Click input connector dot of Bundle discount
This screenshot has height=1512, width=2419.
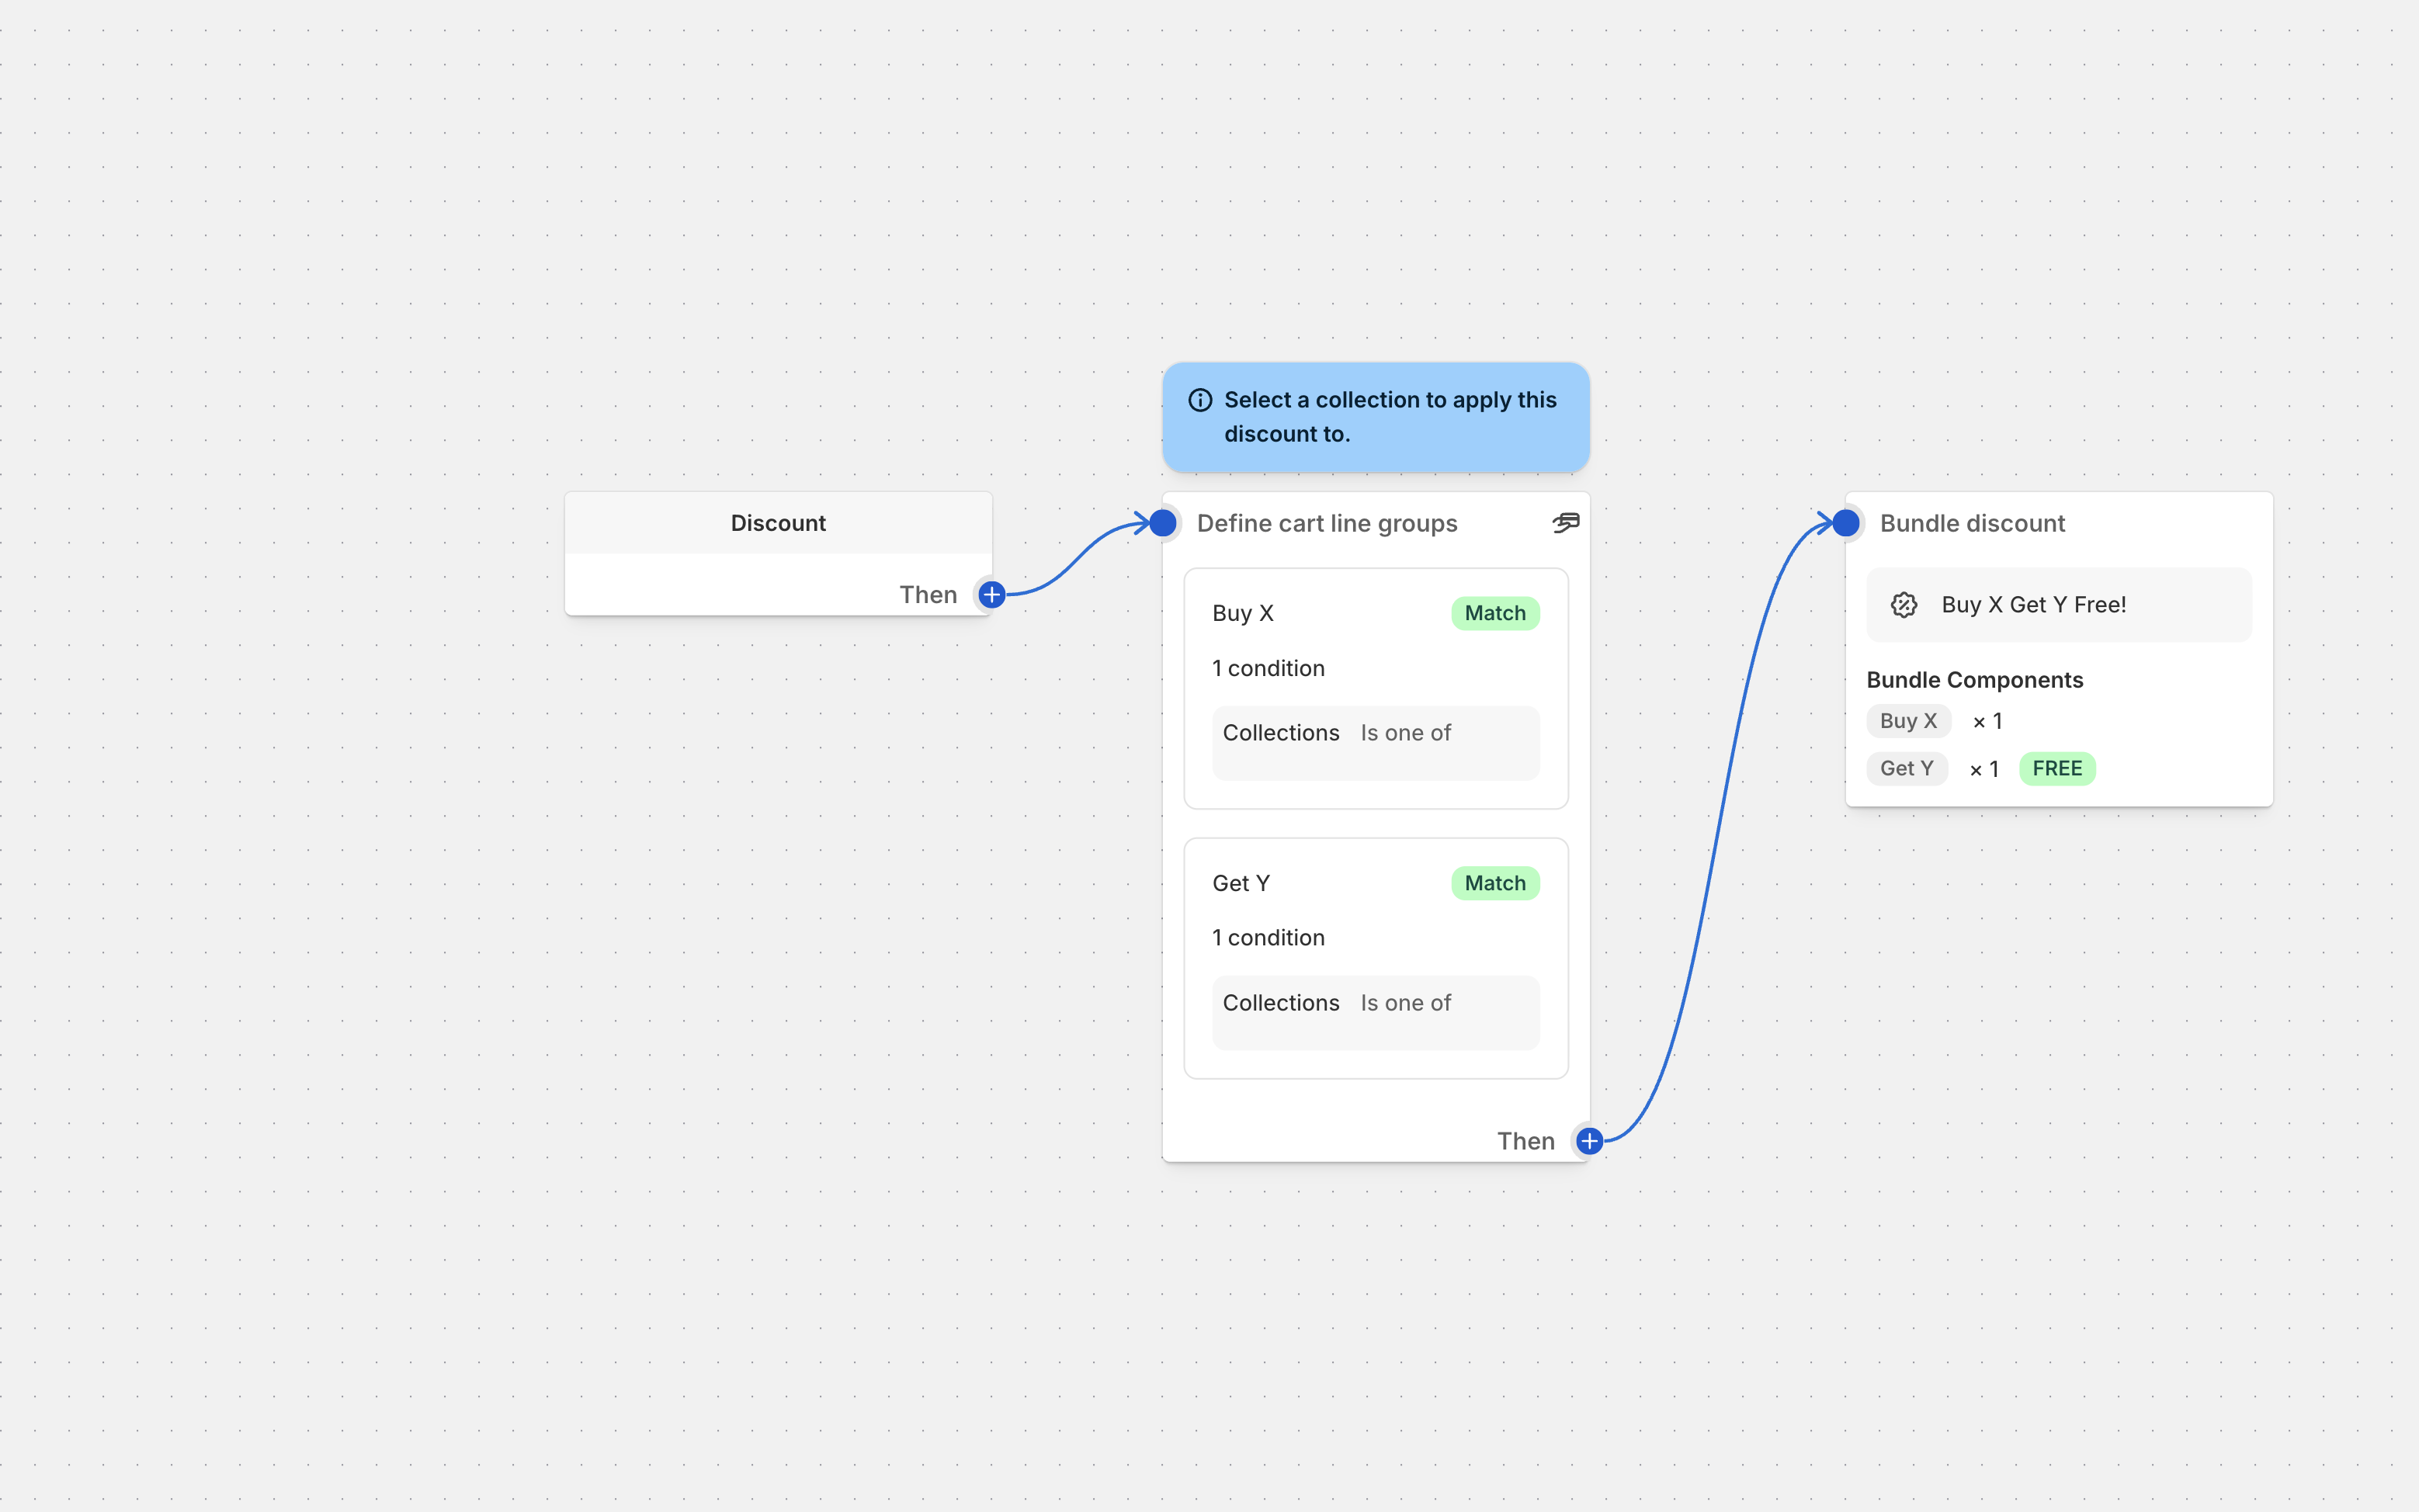coord(1846,523)
